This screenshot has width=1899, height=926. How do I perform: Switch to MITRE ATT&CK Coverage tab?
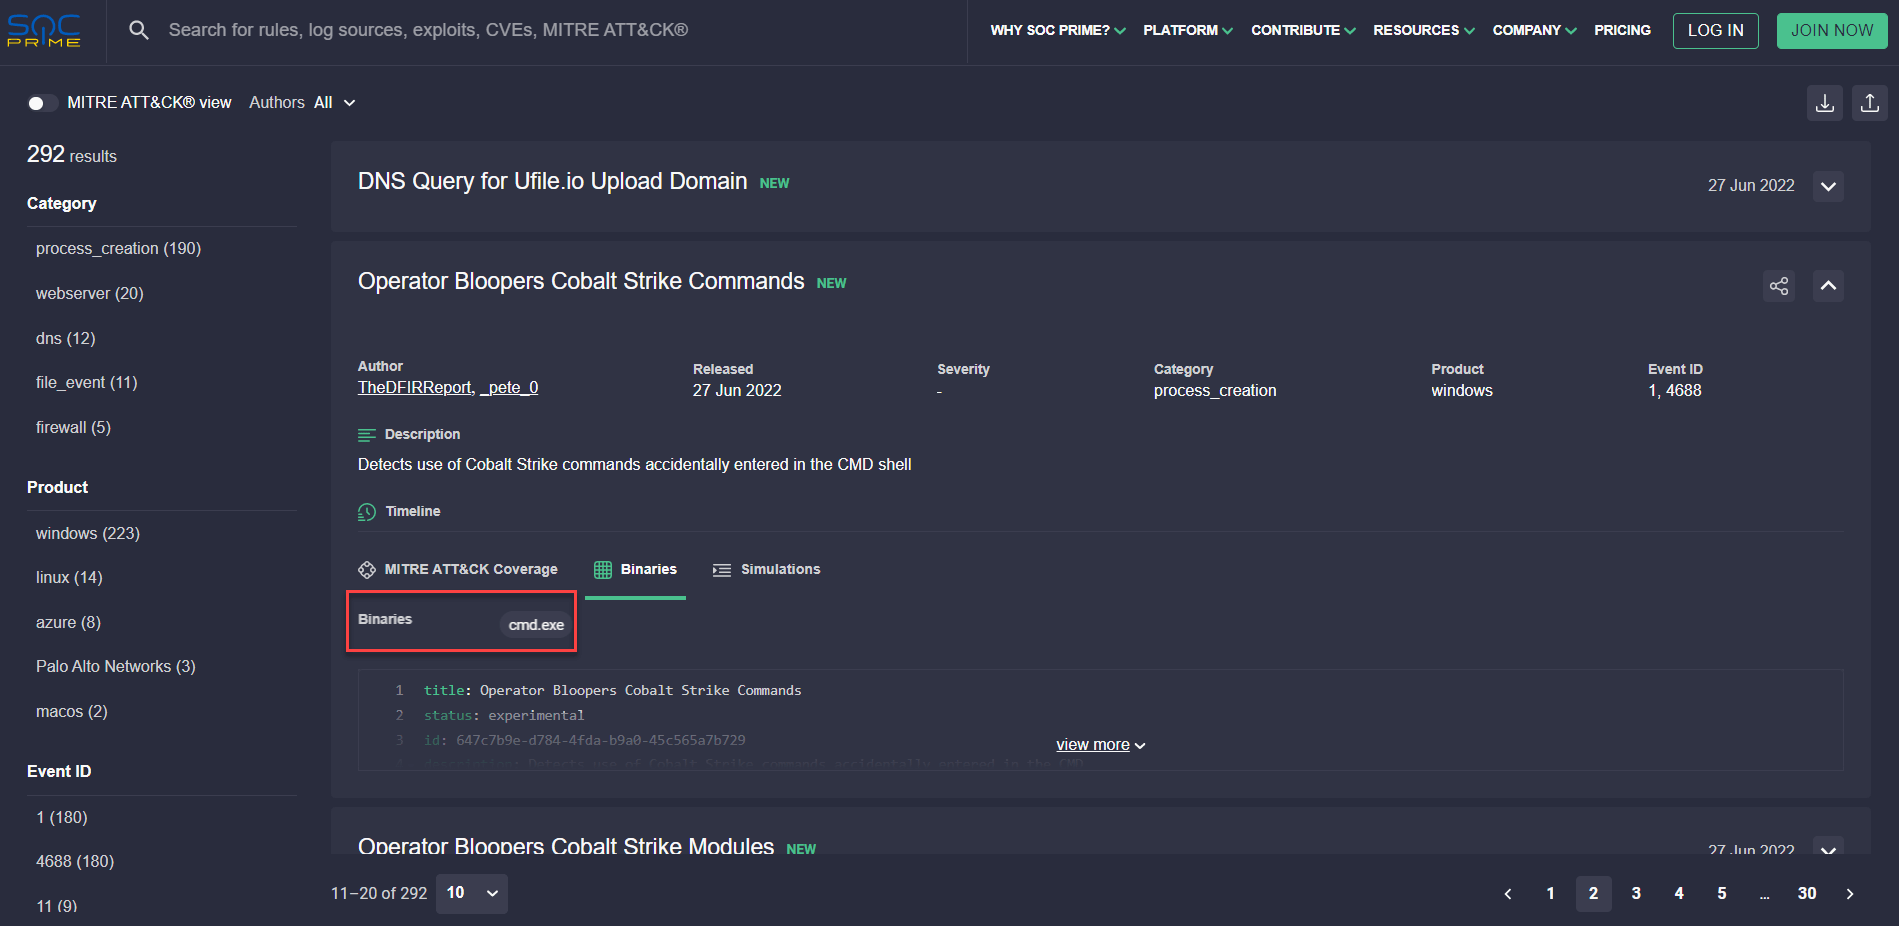[458, 569]
